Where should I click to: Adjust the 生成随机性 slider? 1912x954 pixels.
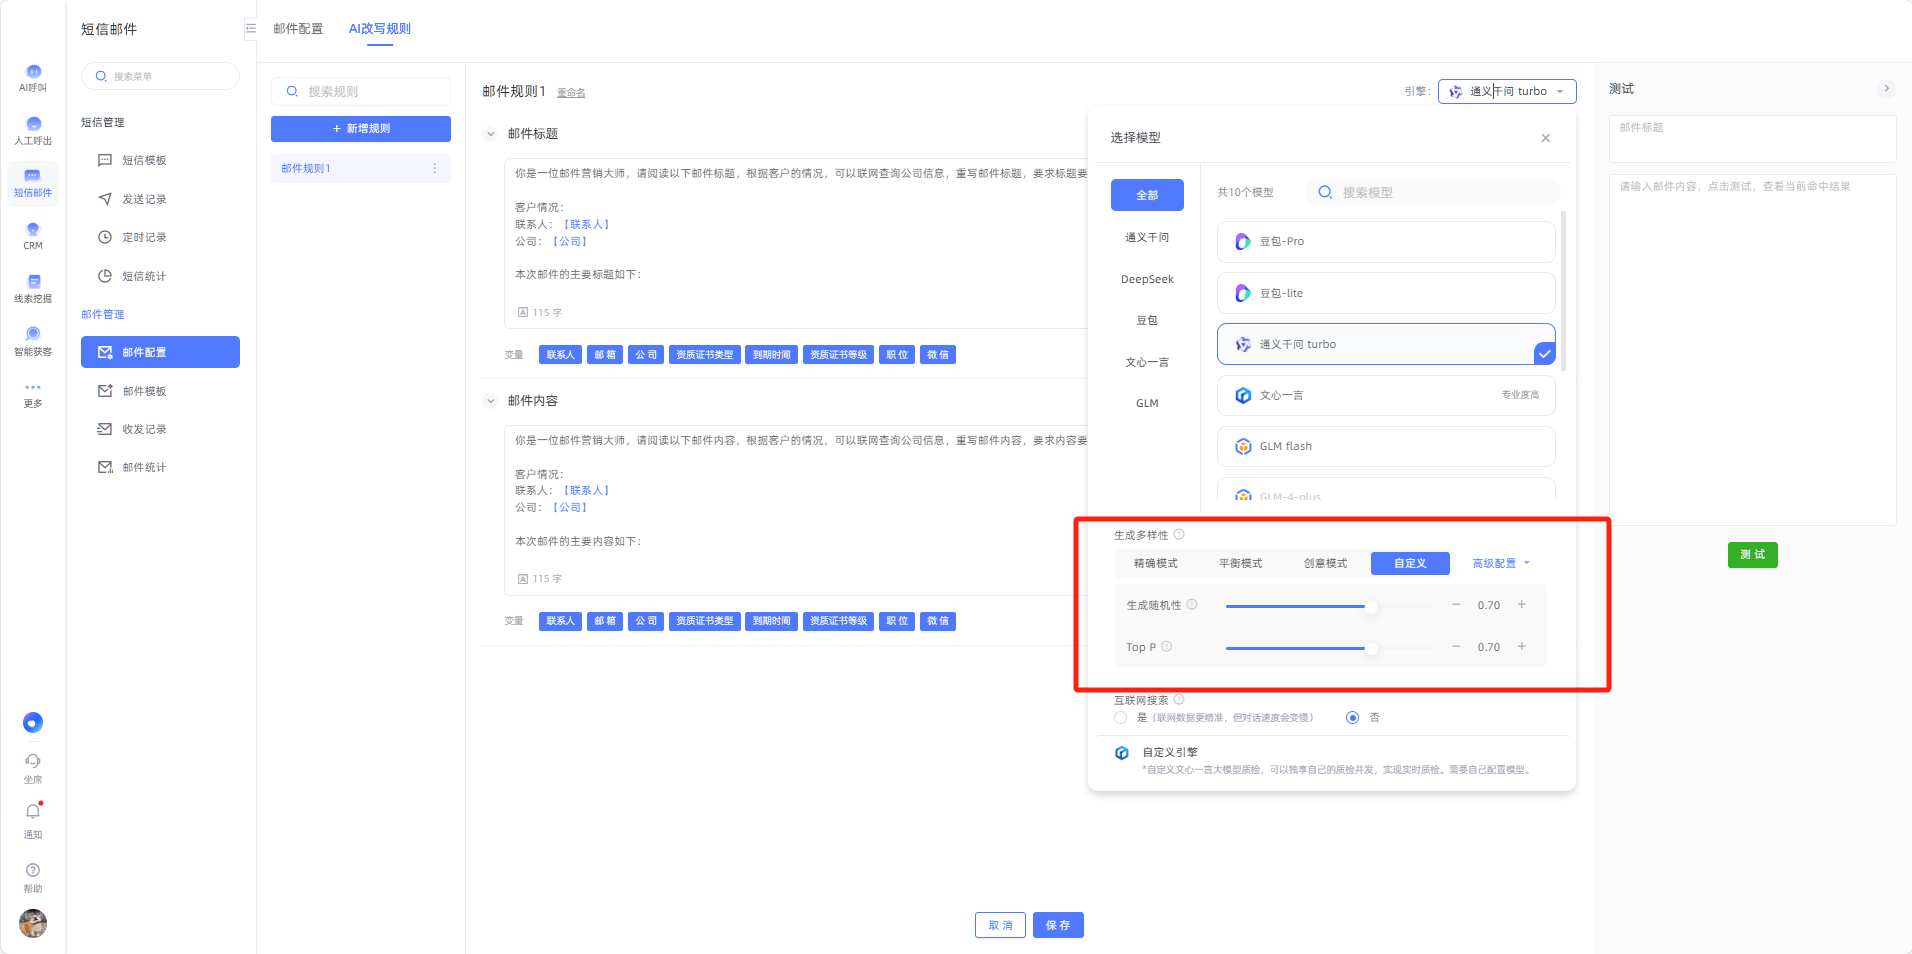click(x=1330, y=606)
